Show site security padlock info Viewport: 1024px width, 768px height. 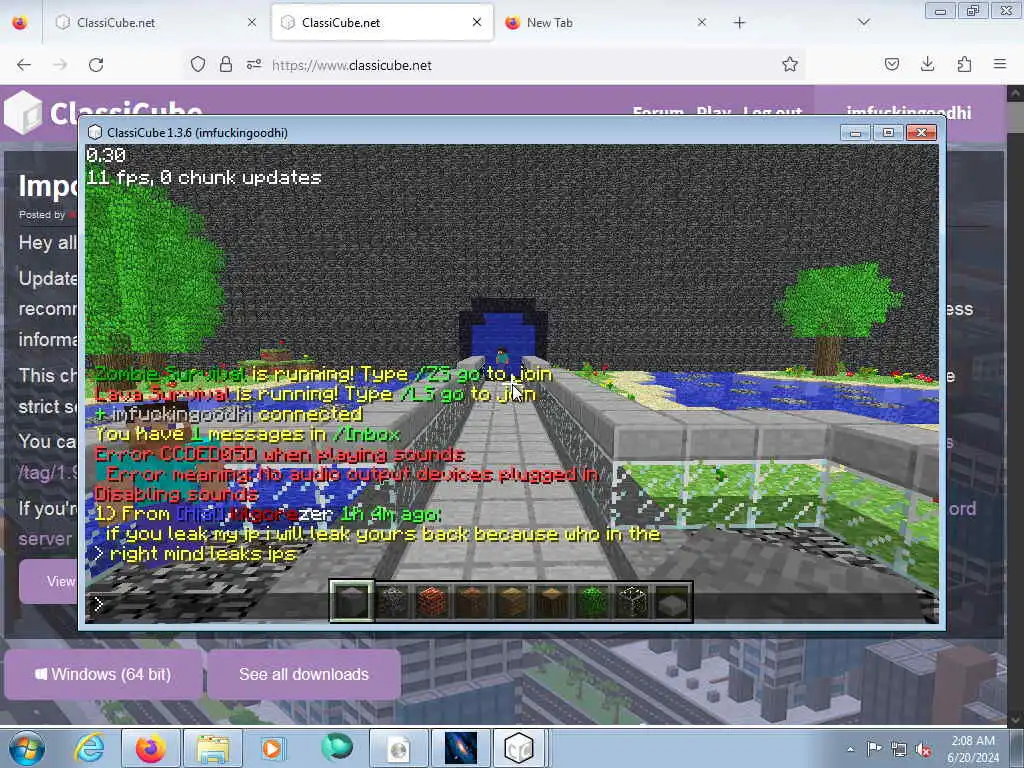[x=226, y=65]
